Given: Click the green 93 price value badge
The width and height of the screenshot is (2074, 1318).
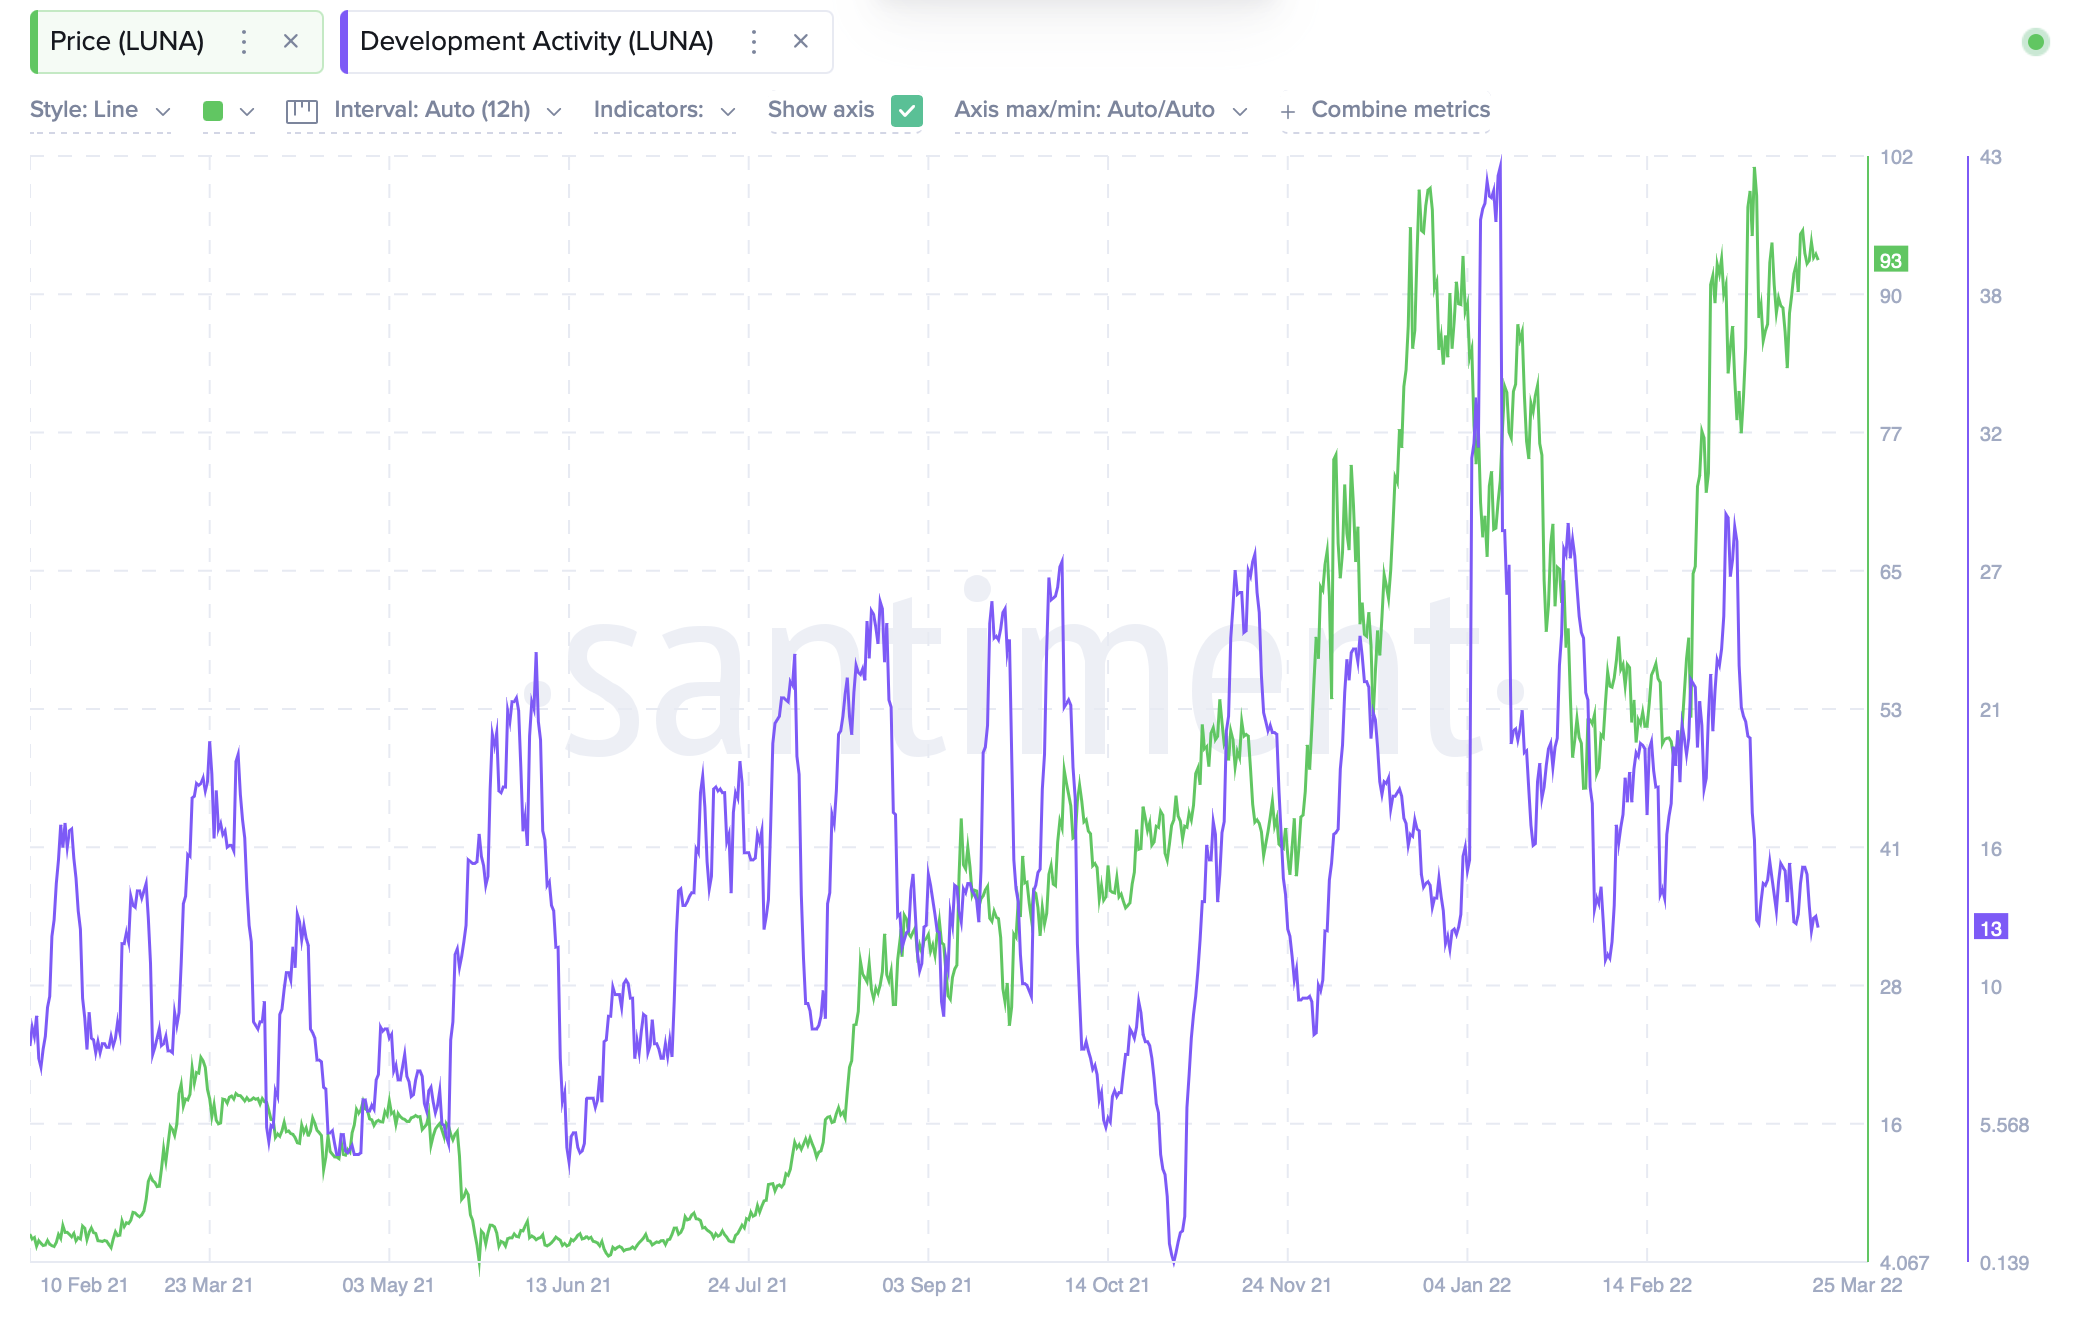Looking at the screenshot, I should [1890, 260].
